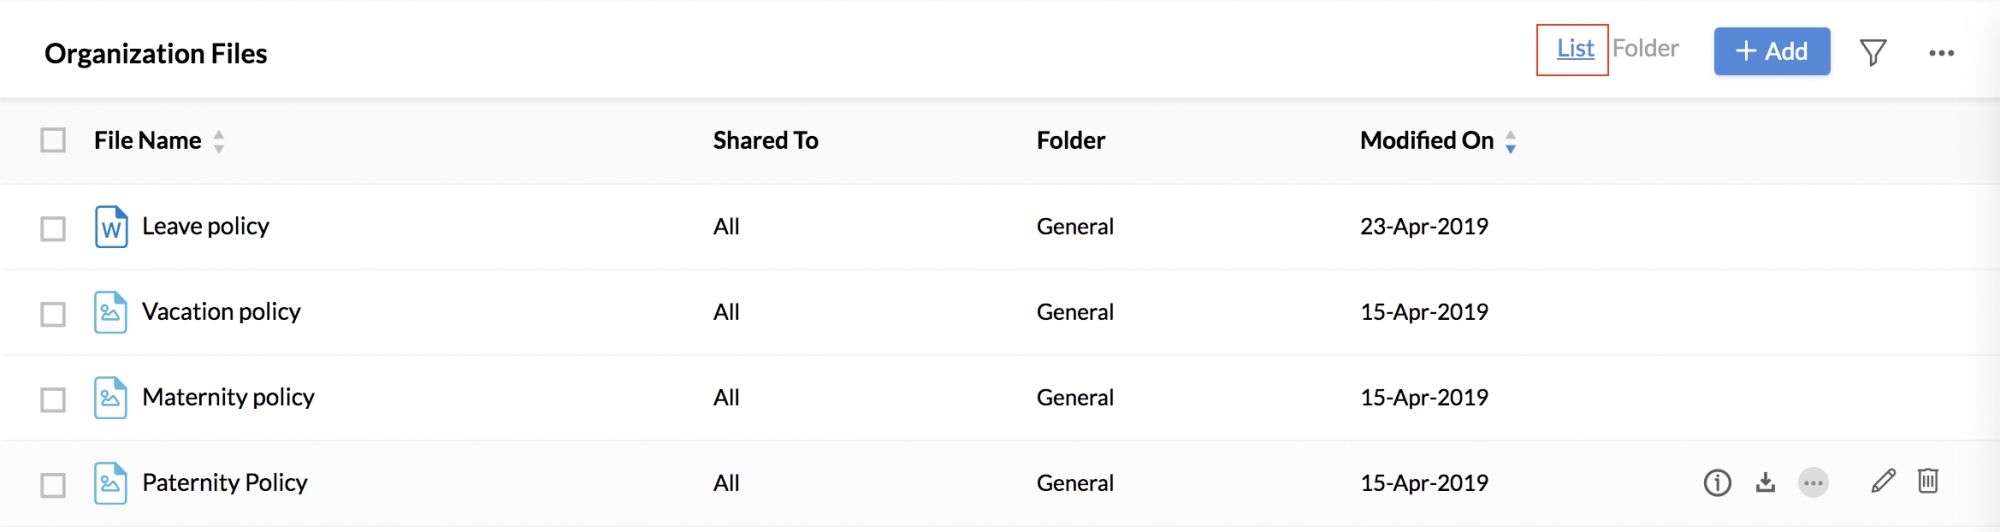Viewport: 2000px width, 532px height.
Task: Open the Maternity policy file name
Action: (x=228, y=397)
